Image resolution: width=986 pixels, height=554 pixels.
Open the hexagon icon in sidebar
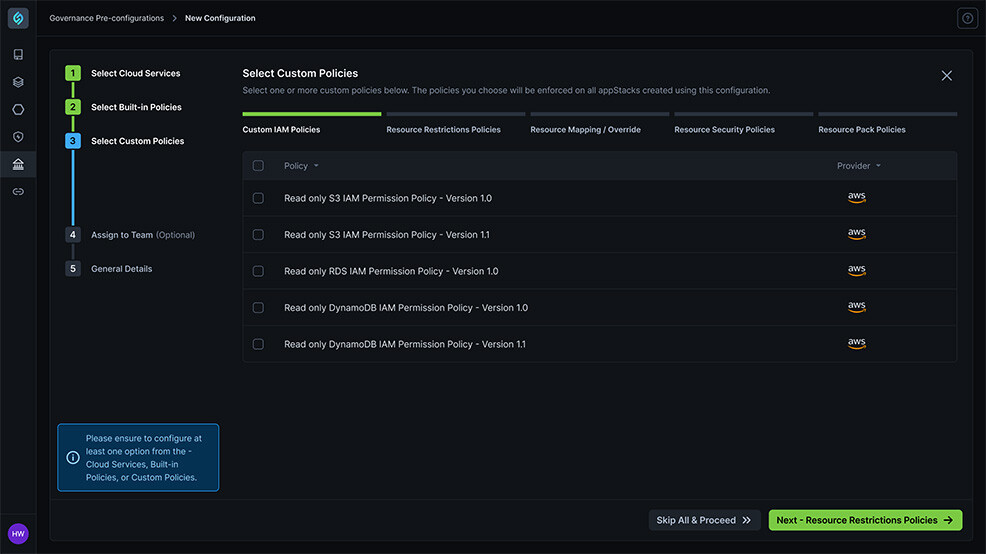18,109
